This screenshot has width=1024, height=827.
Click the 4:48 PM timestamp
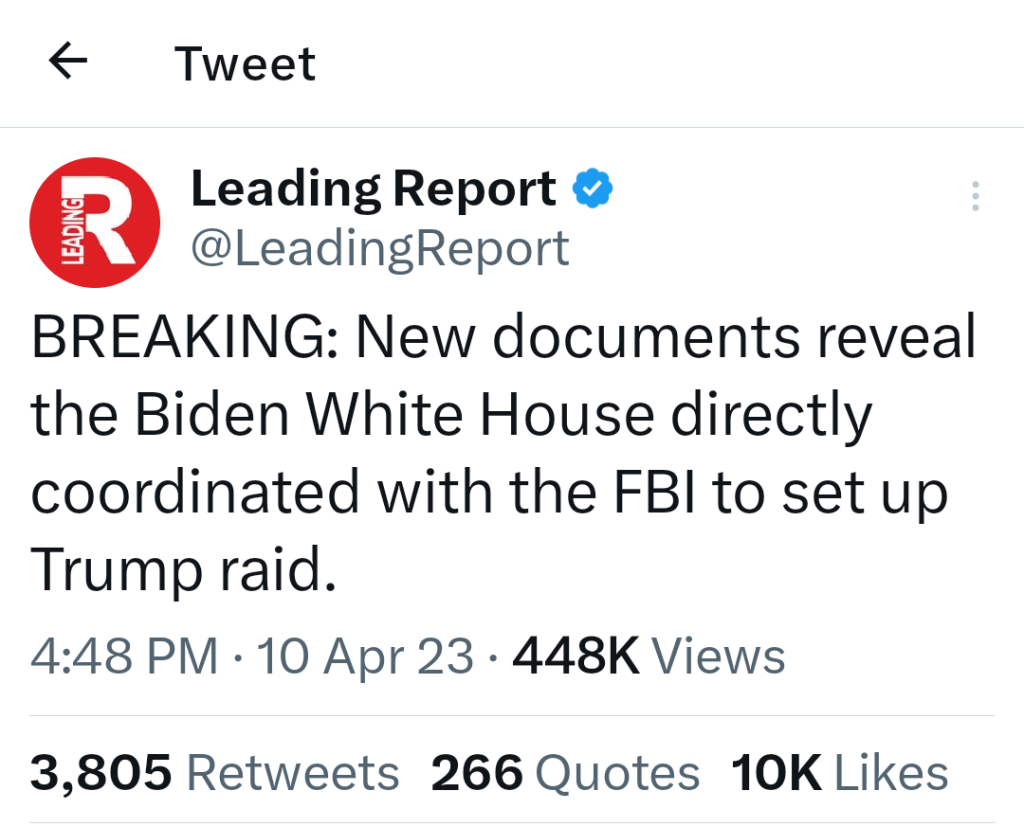coord(125,657)
